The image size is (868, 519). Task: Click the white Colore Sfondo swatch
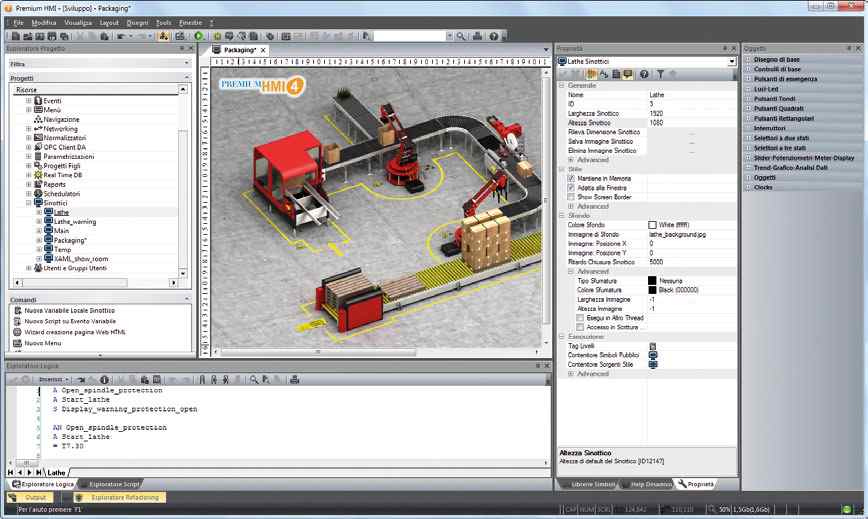point(653,225)
